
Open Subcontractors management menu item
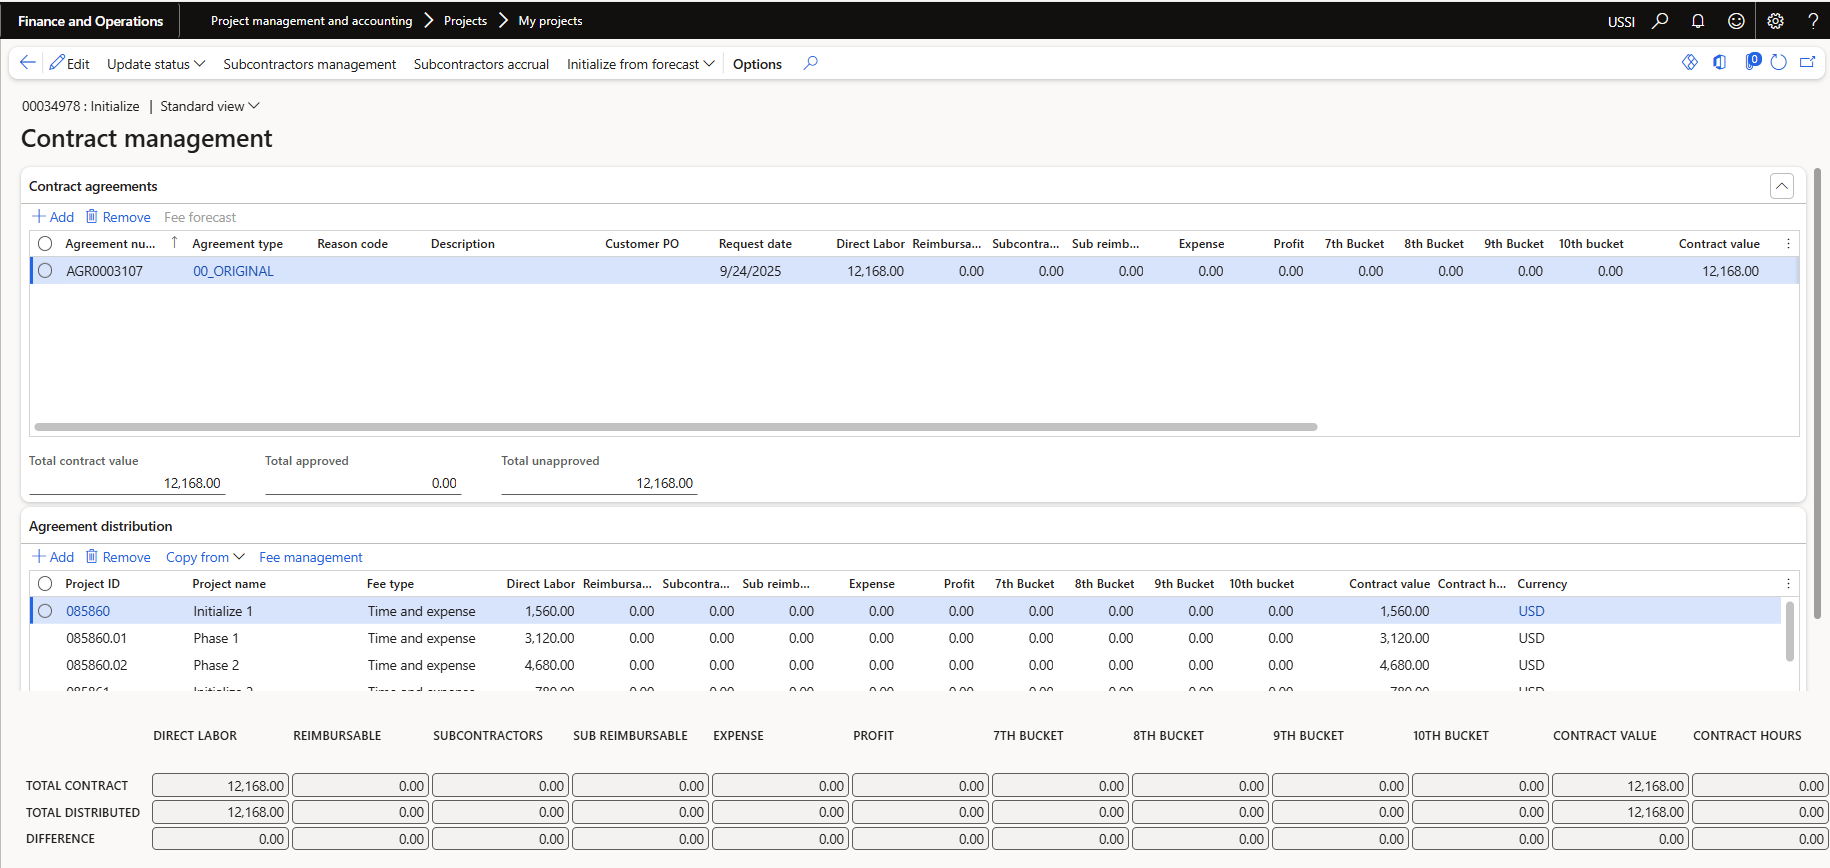tap(309, 64)
